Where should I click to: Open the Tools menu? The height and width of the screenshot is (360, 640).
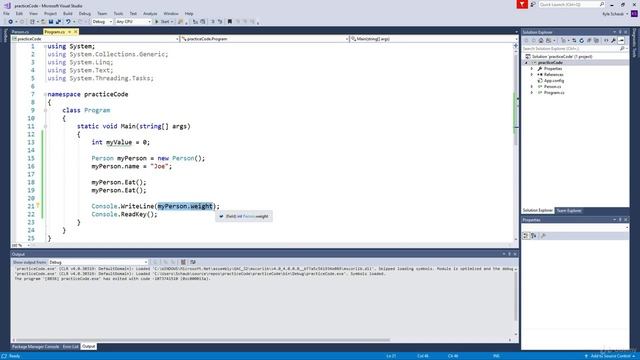[x=118, y=13]
